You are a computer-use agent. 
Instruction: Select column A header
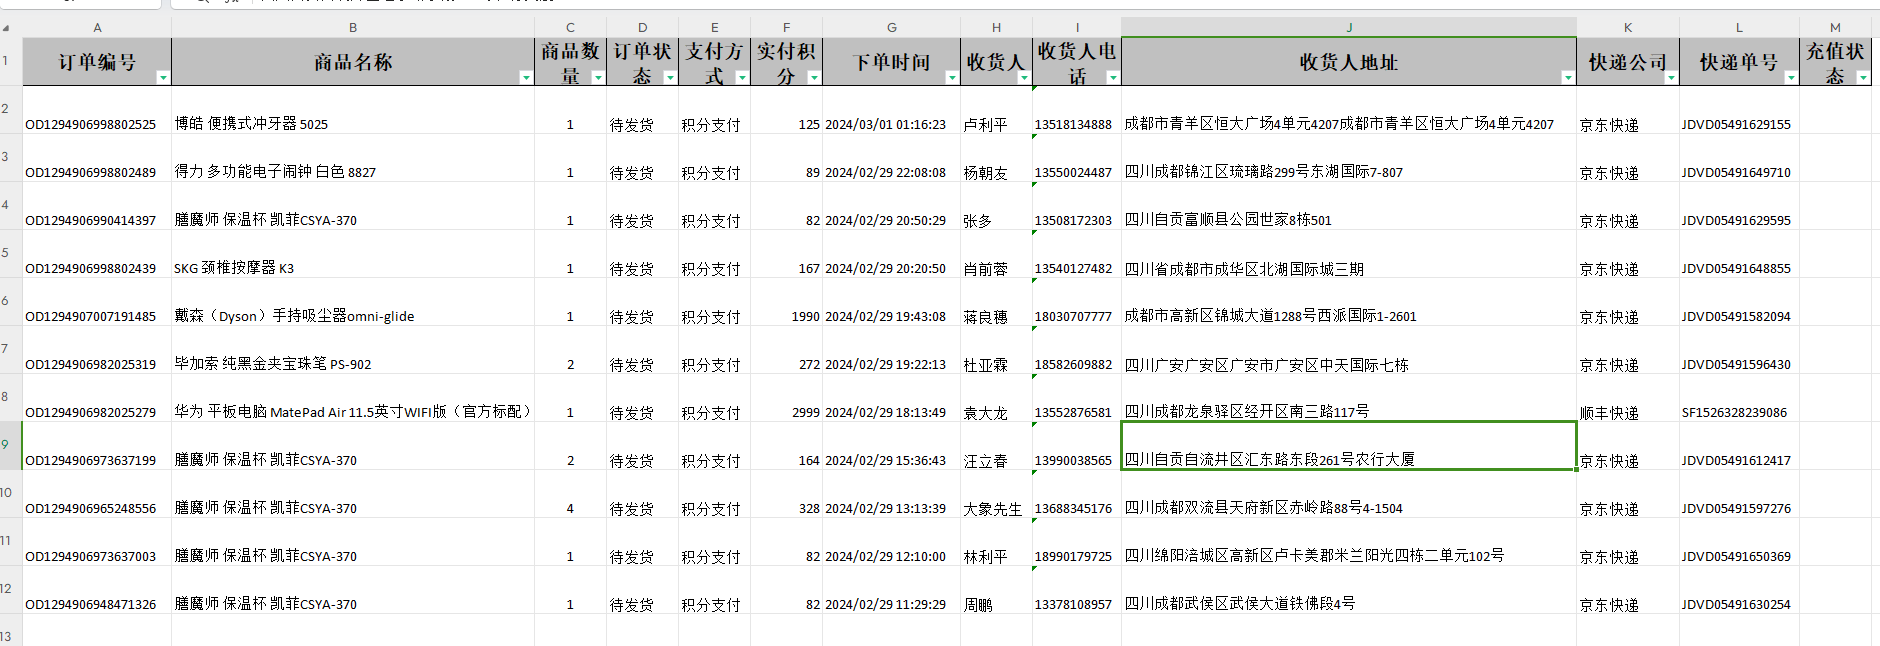(x=97, y=28)
